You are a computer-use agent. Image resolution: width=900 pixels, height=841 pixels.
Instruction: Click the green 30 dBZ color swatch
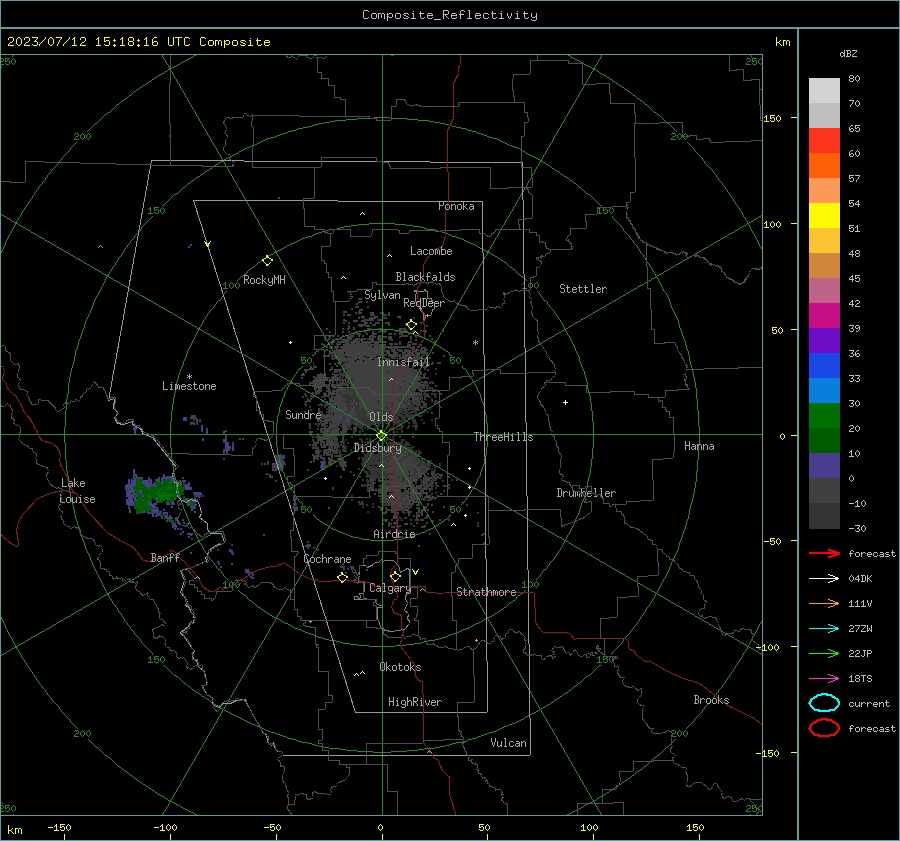pos(824,416)
